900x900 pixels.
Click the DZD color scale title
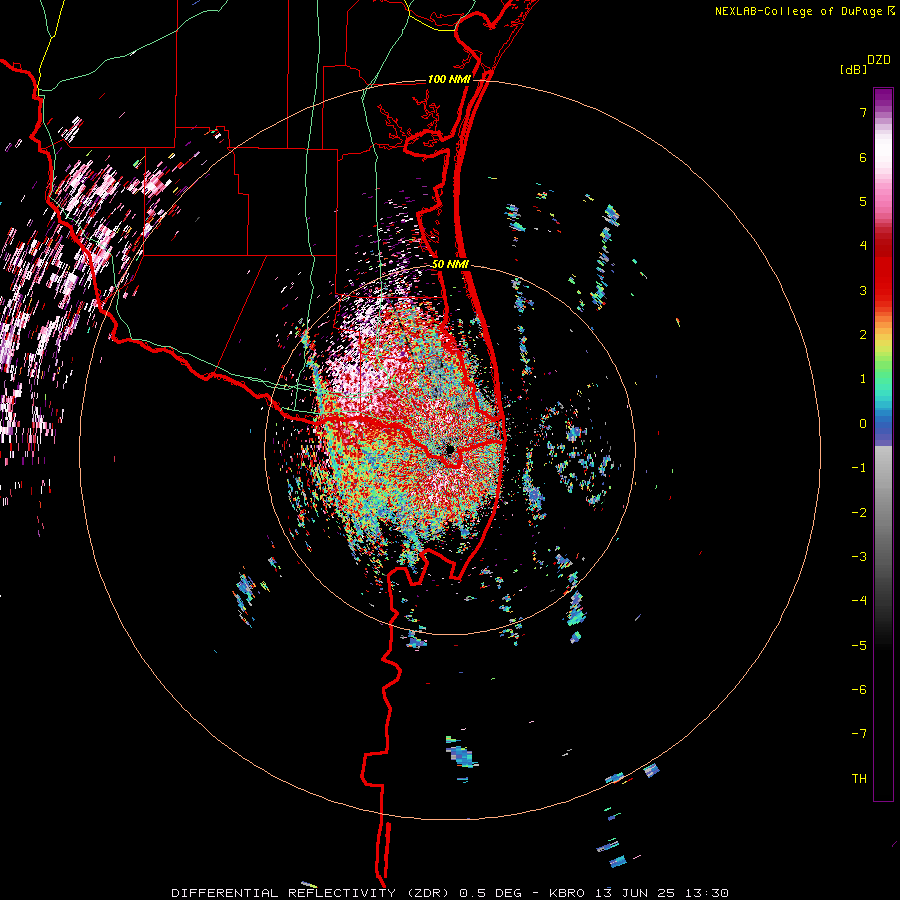pos(879,60)
